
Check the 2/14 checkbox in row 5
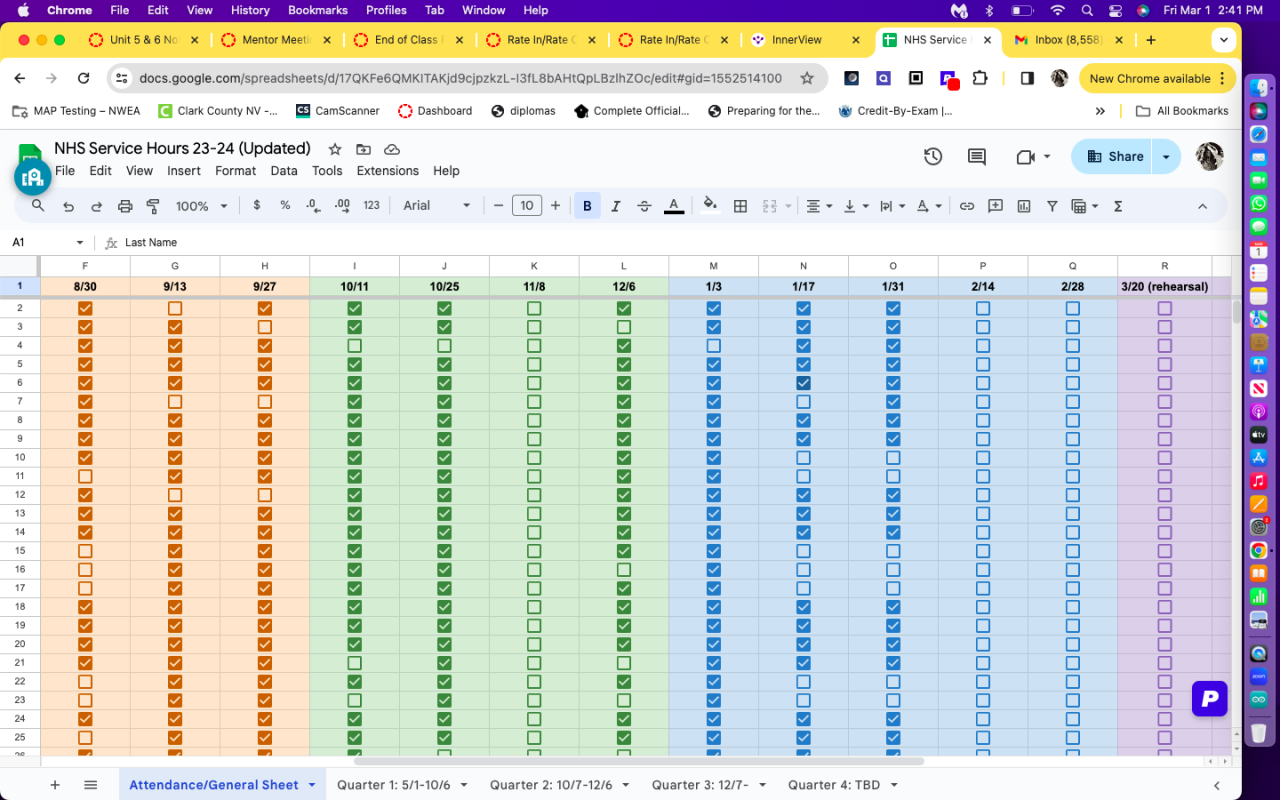(983, 365)
